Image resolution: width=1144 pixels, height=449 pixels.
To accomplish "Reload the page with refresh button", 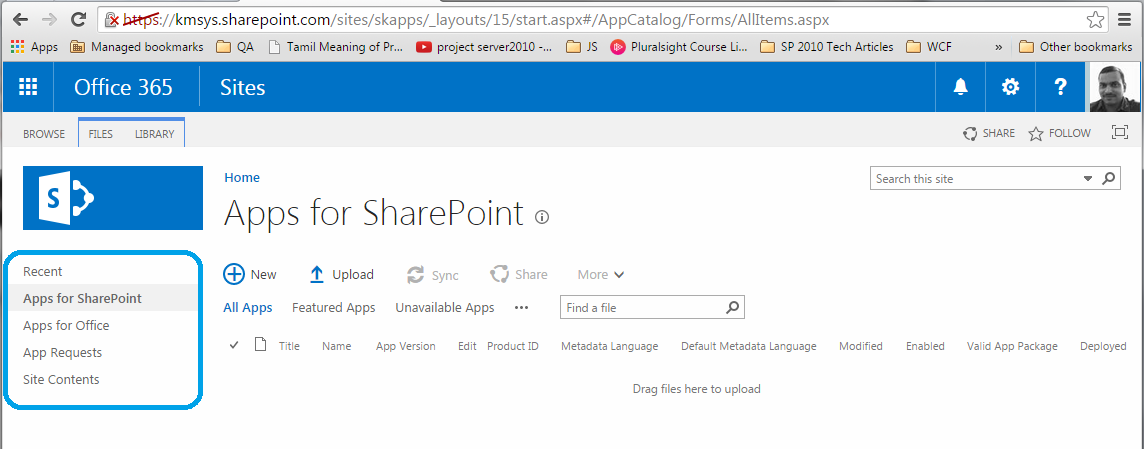I will point(78,20).
